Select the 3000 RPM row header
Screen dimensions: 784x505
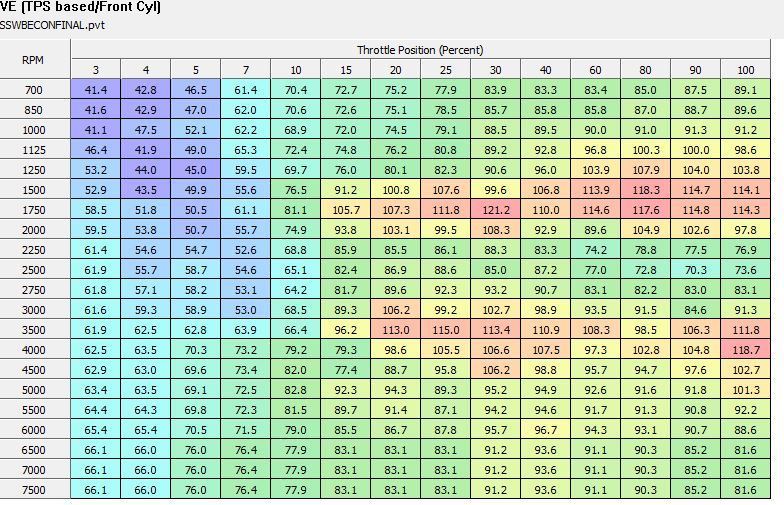pyautogui.click(x=34, y=310)
